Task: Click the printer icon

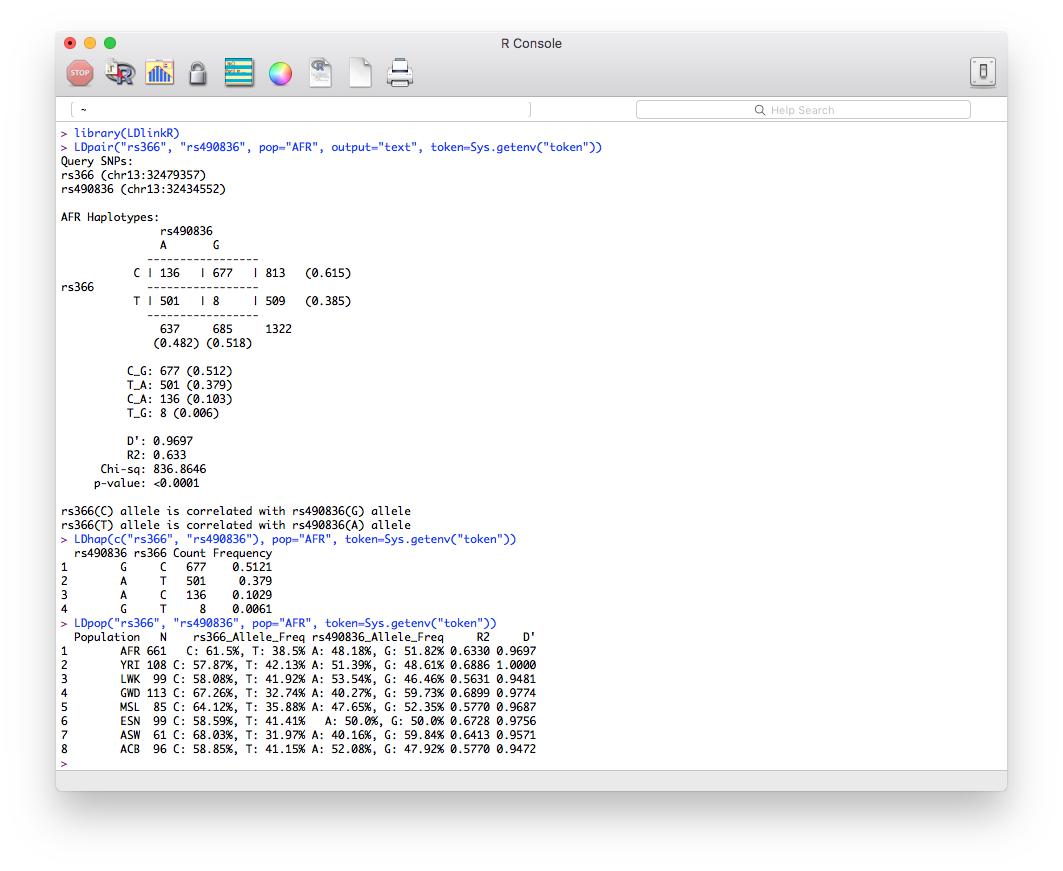Action: 399,73
